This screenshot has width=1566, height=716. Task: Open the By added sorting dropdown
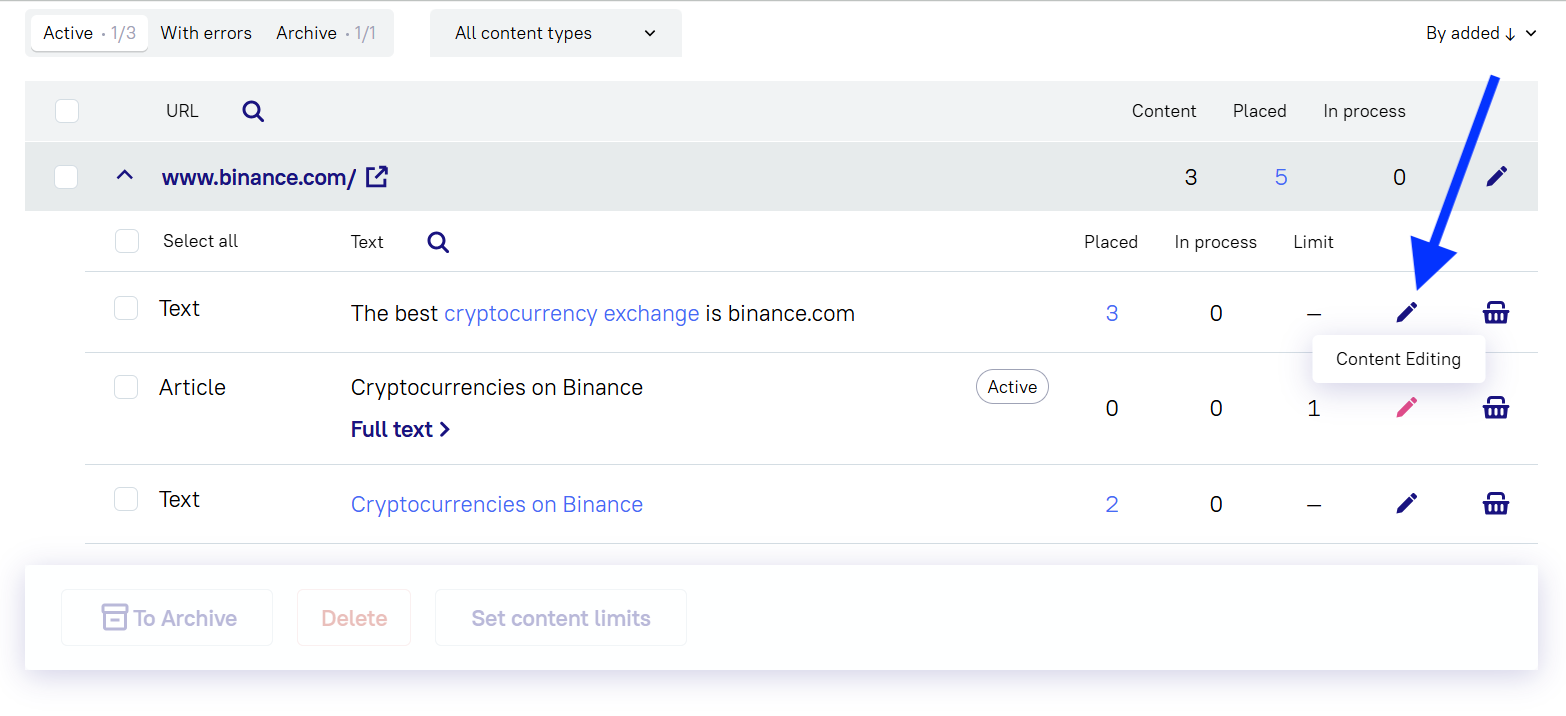(1481, 33)
